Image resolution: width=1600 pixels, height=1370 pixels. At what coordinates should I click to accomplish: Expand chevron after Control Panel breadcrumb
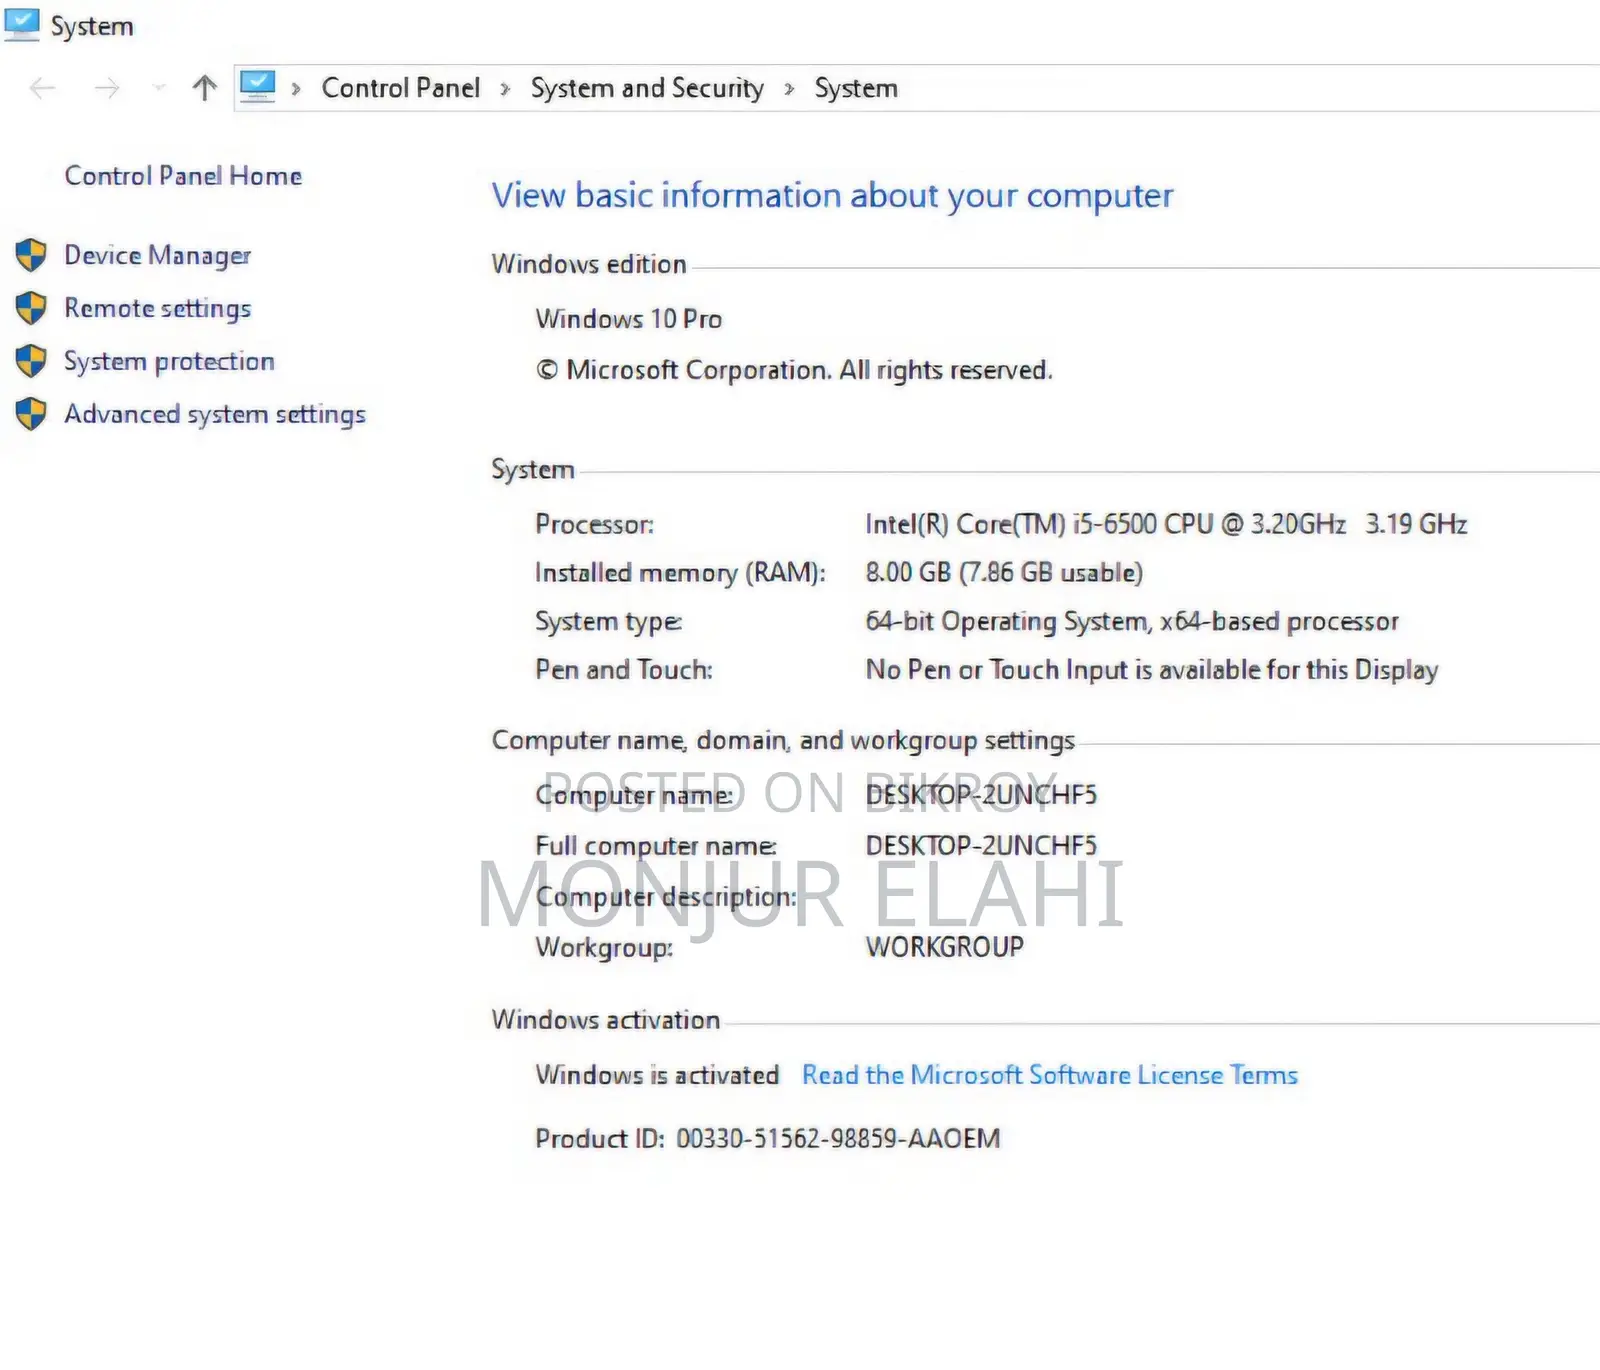[x=505, y=89]
